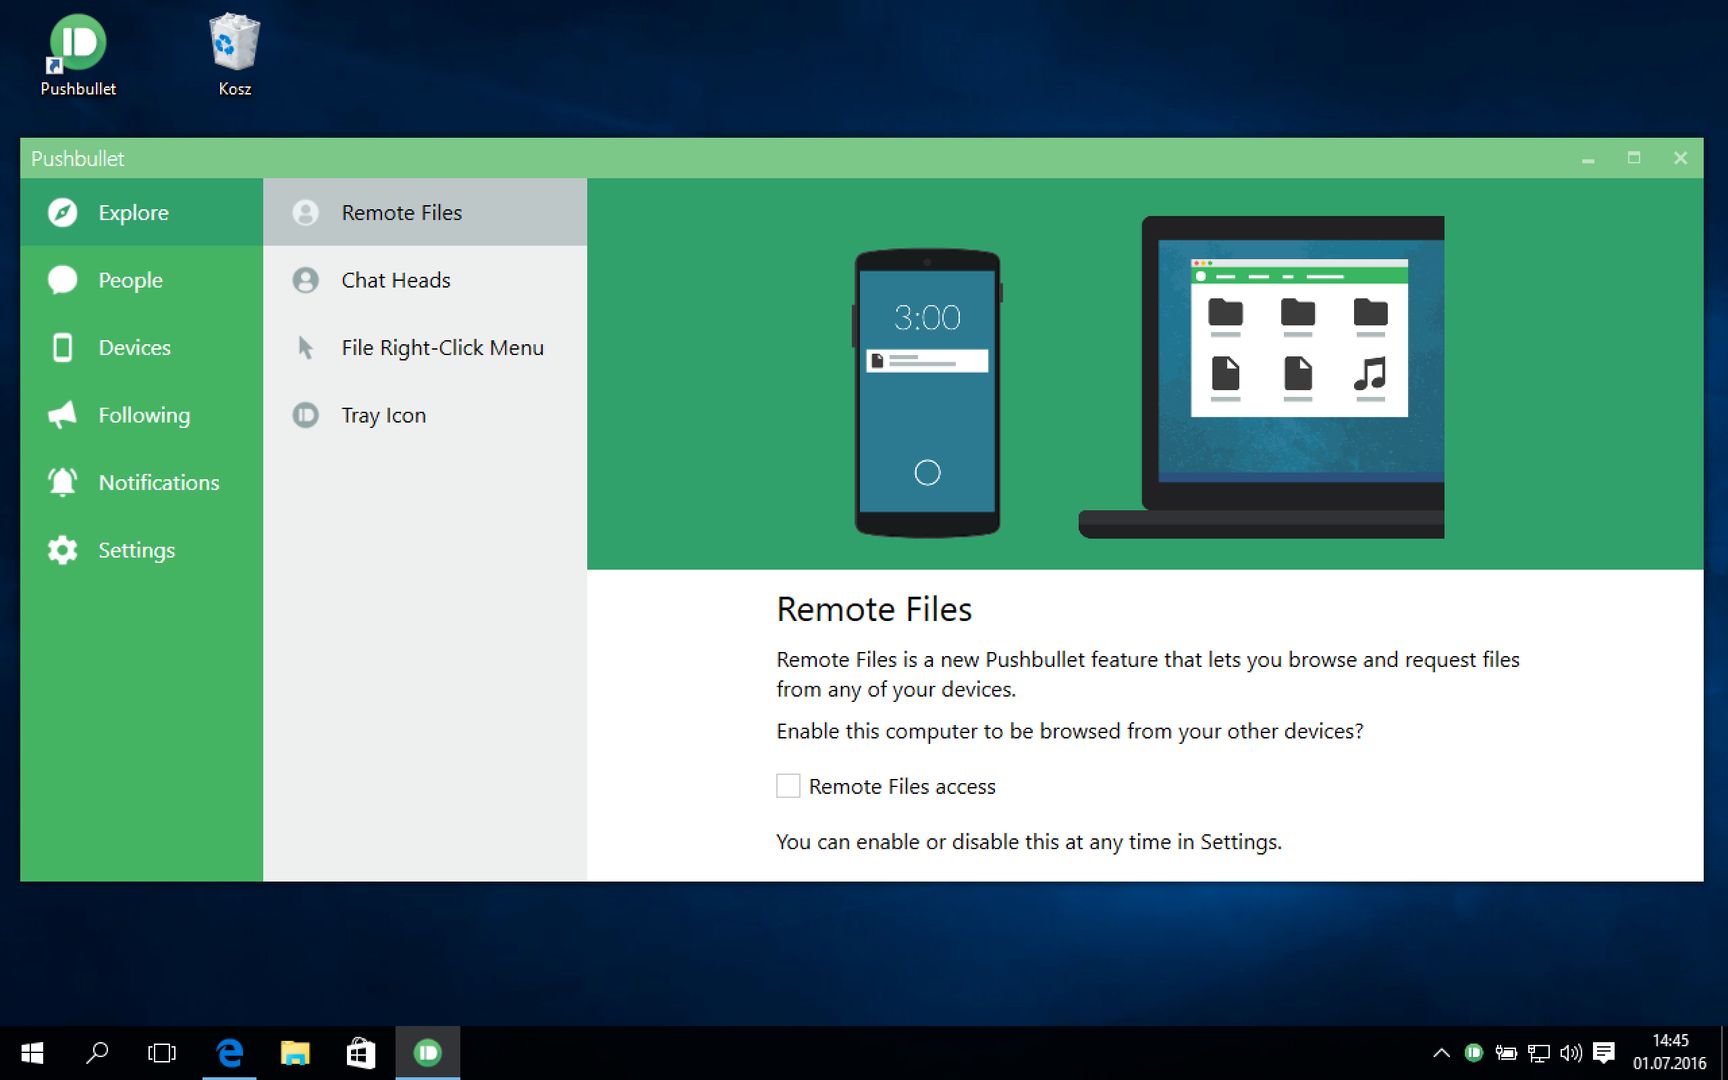Switch to the People section
Screen dimensions: 1728x1080
[141, 280]
